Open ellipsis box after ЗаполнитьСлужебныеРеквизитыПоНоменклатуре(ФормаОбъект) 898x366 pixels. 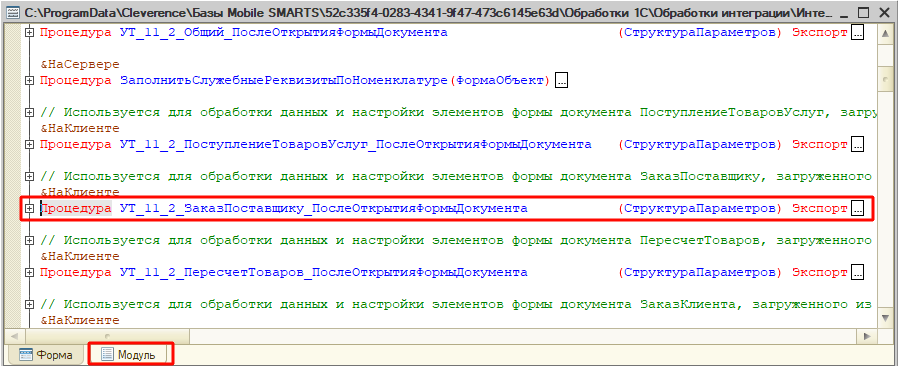[561, 81]
